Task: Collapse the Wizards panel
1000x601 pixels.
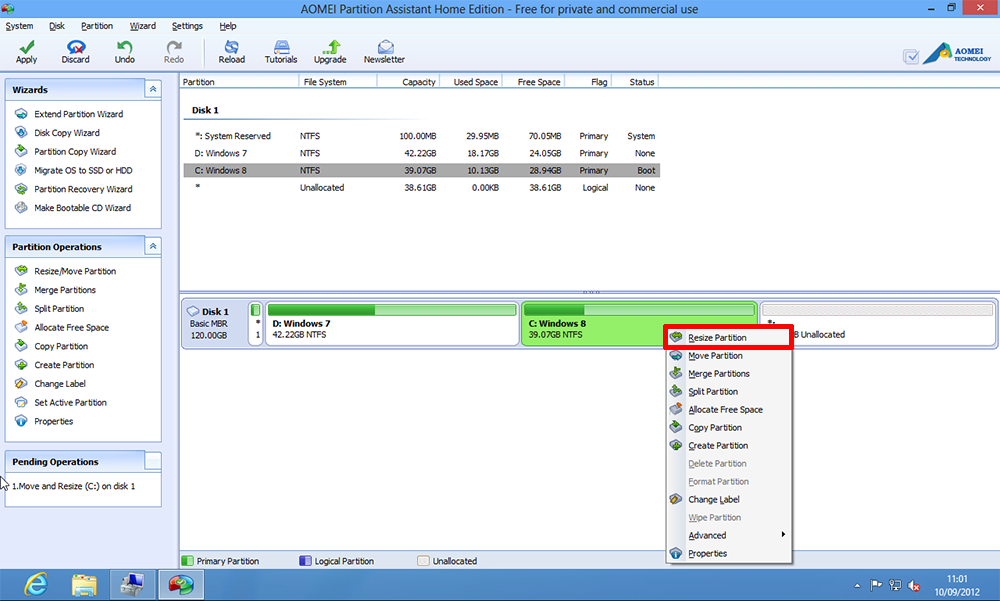Action: [153, 89]
